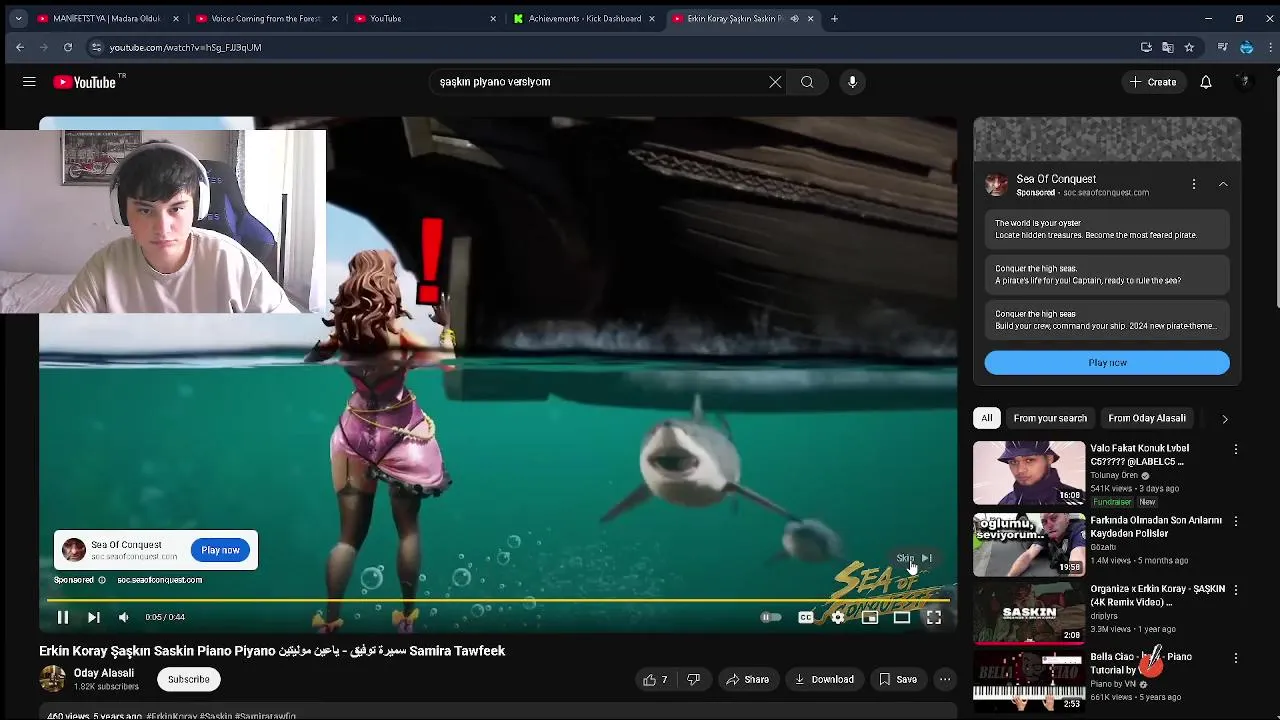This screenshot has width=1280, height=720.
Task: Skip the ad
Action: (x=914, y=558)
